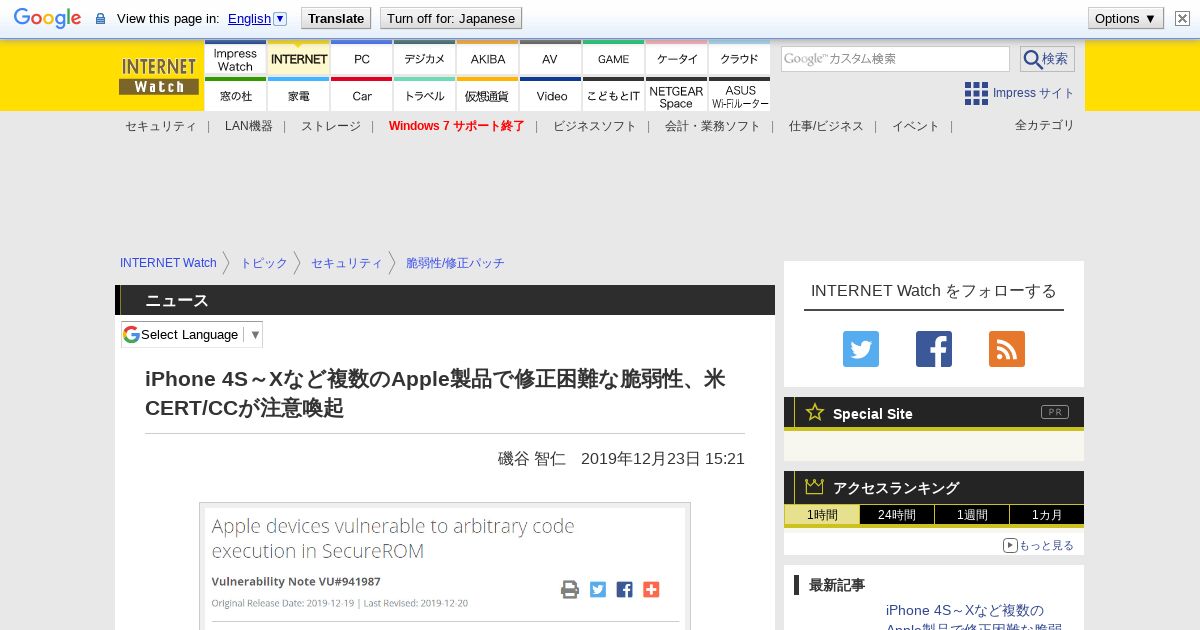
Task: Click the Google logo in translate bar
Action: tap(47, 18)
